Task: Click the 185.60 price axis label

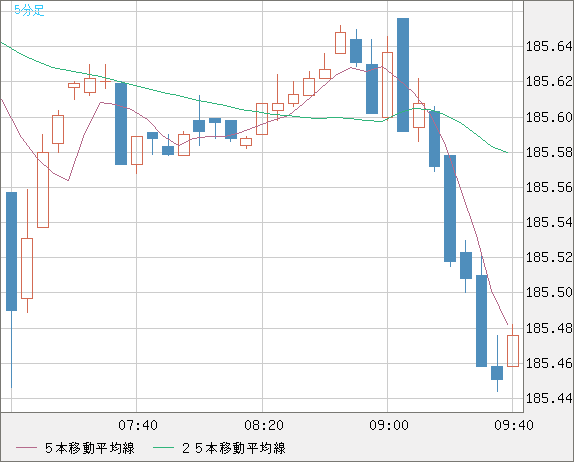Action: 549,117
